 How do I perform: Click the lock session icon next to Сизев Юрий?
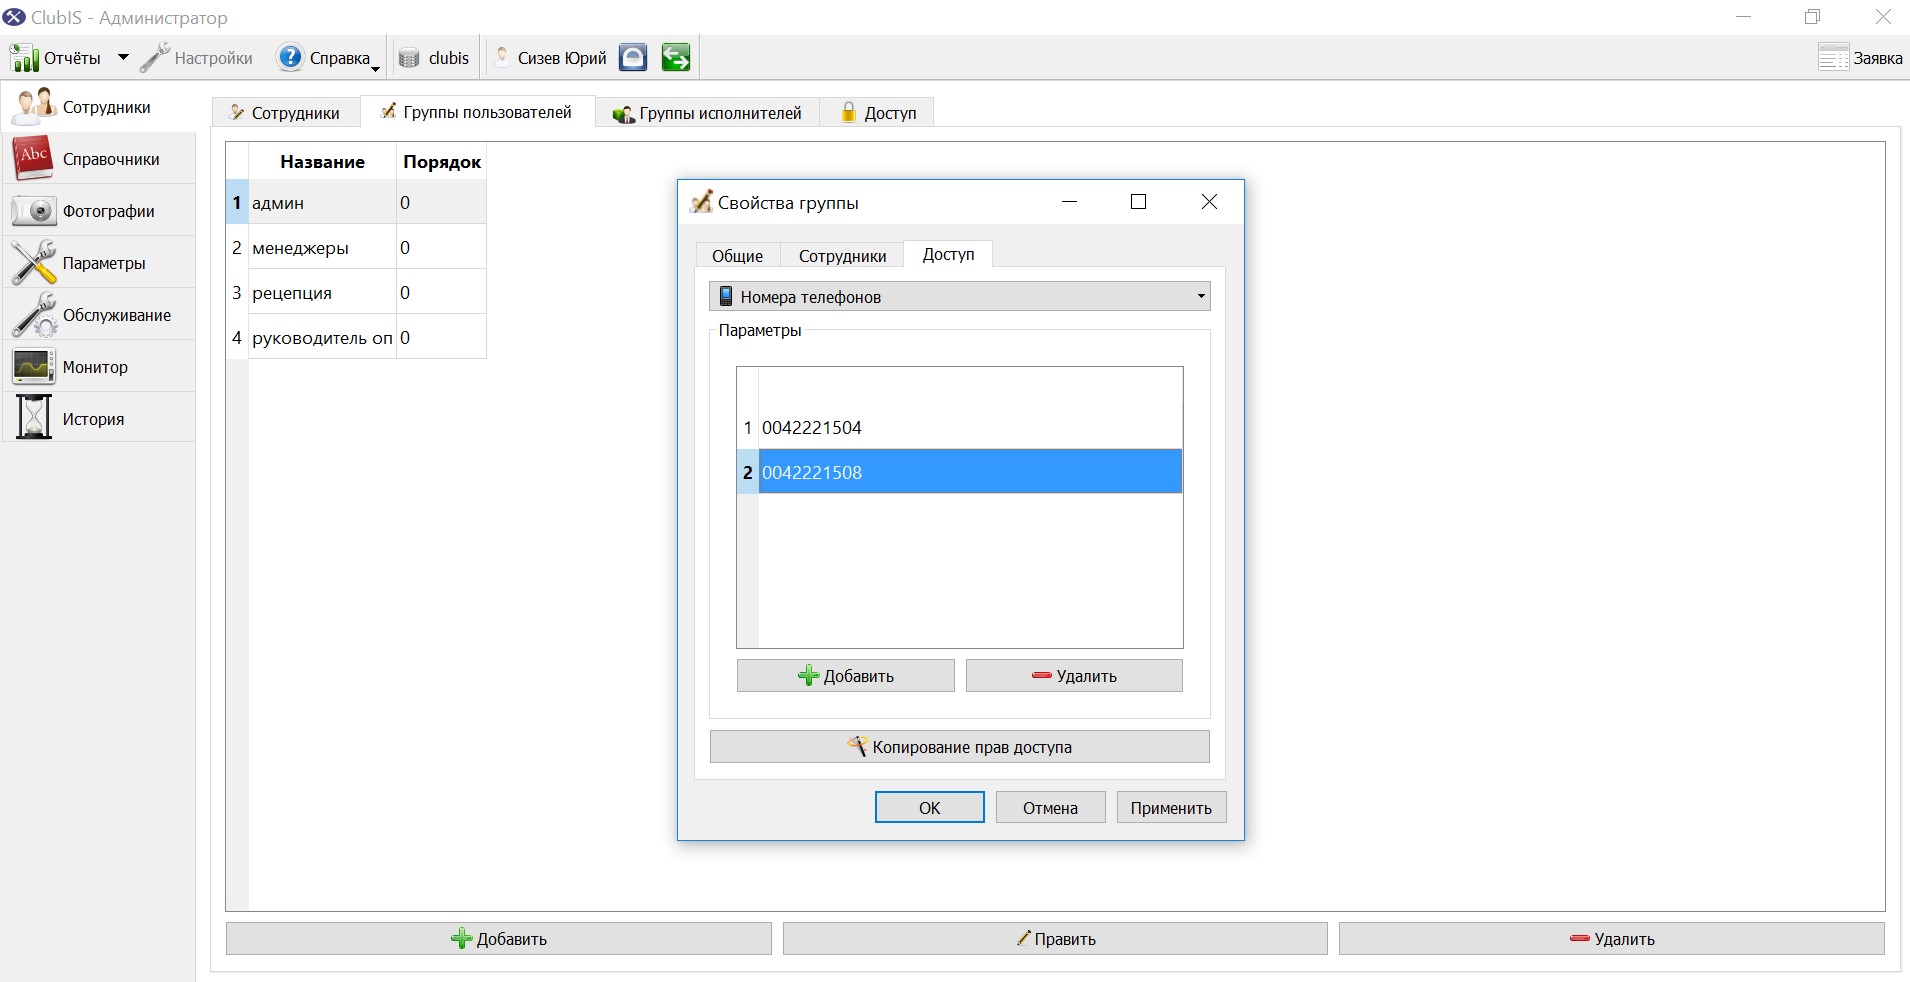633,58
